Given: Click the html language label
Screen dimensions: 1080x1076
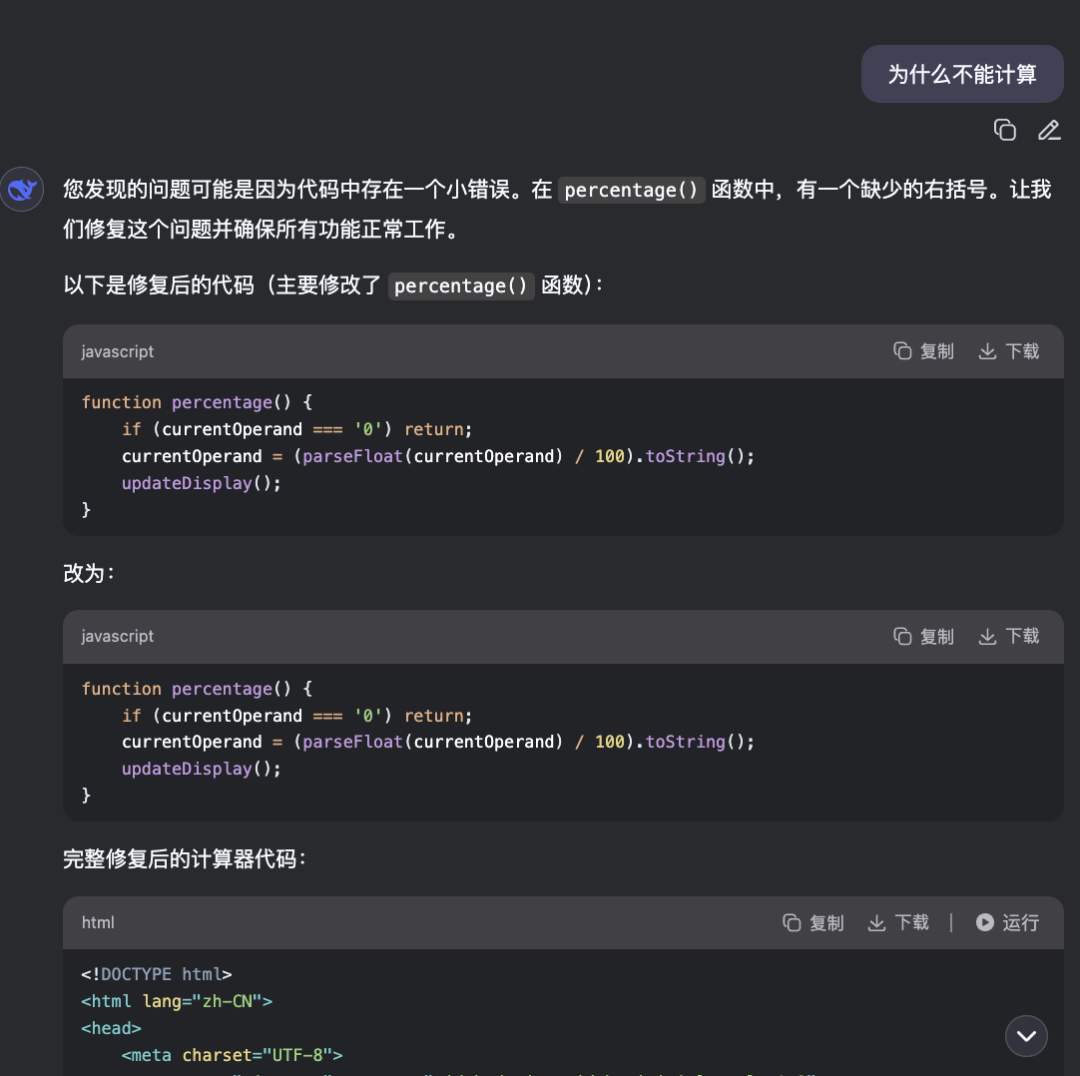Looking at the screenshot, I should coord(98,923).
